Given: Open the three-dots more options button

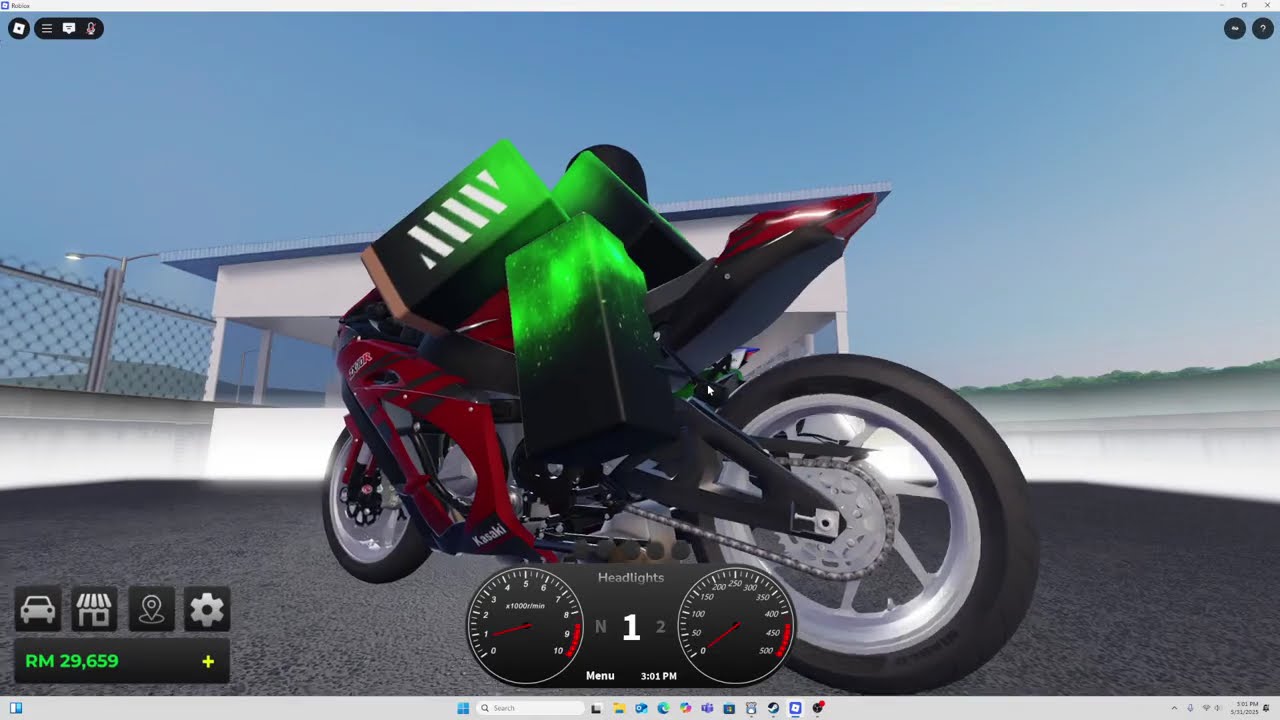Looking at the screenshot, I should click(1235, 28).
